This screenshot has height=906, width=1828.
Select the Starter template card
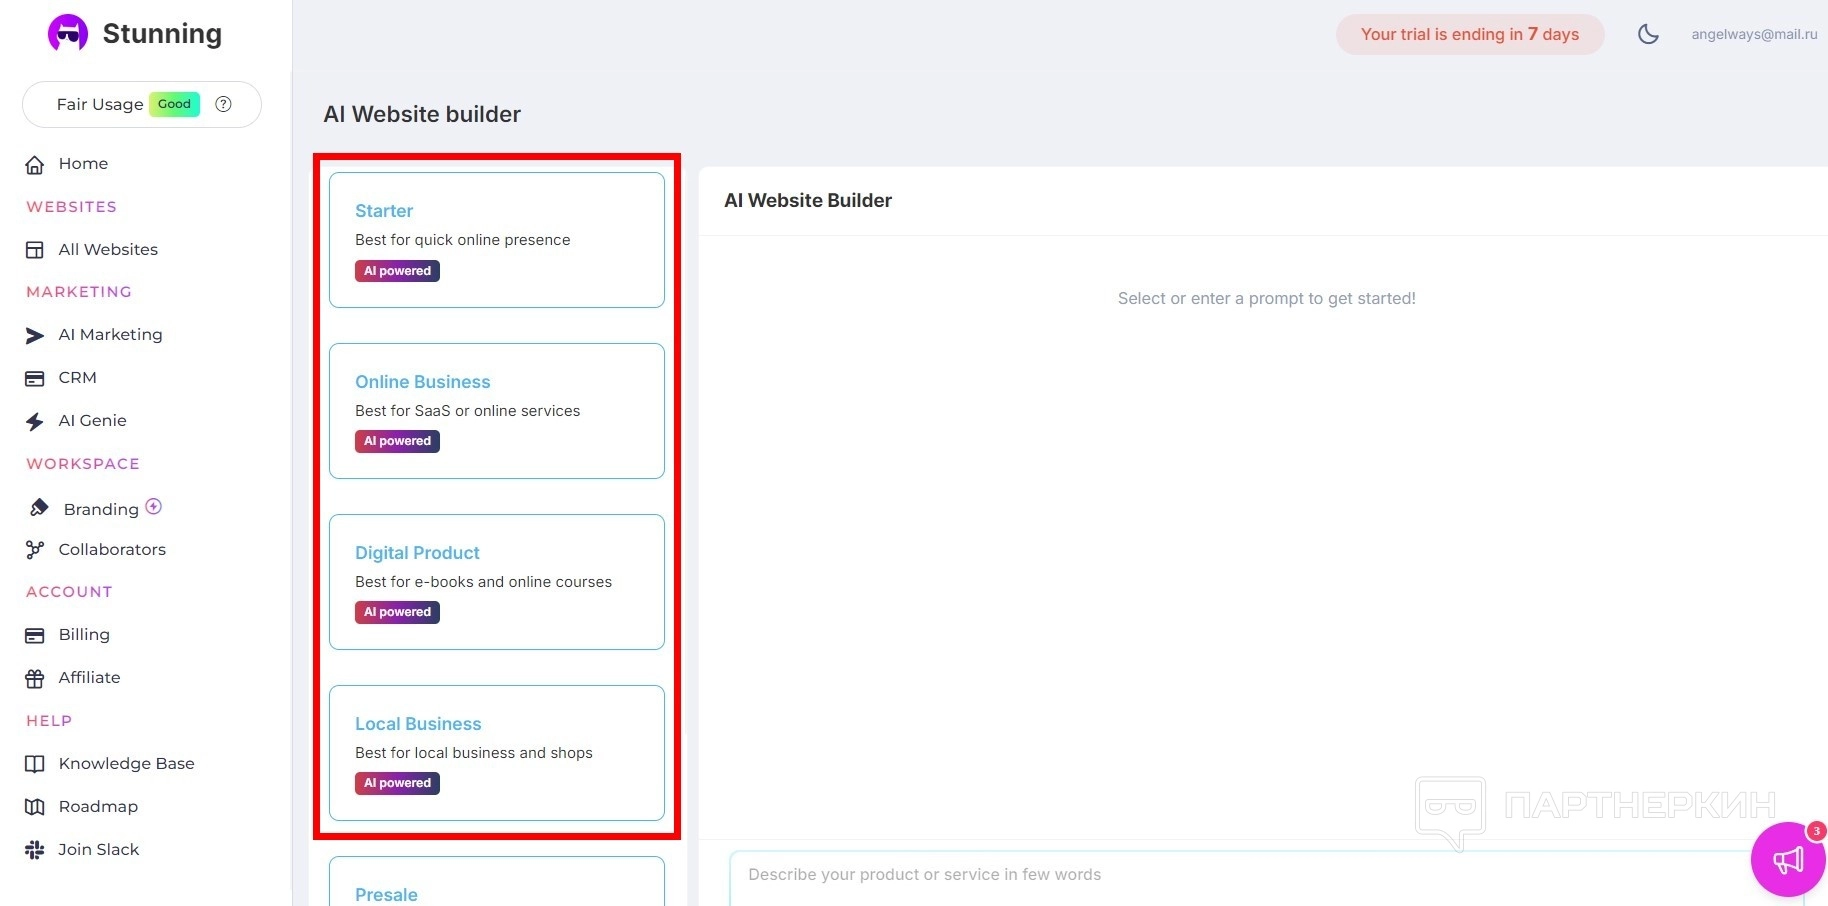coord(497,240)
